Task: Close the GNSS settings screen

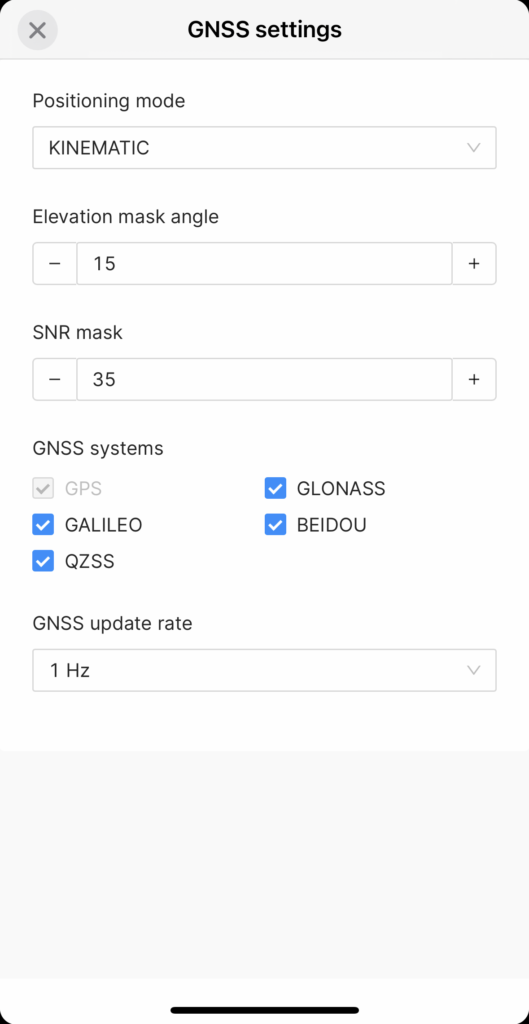Action: (37, 30)
